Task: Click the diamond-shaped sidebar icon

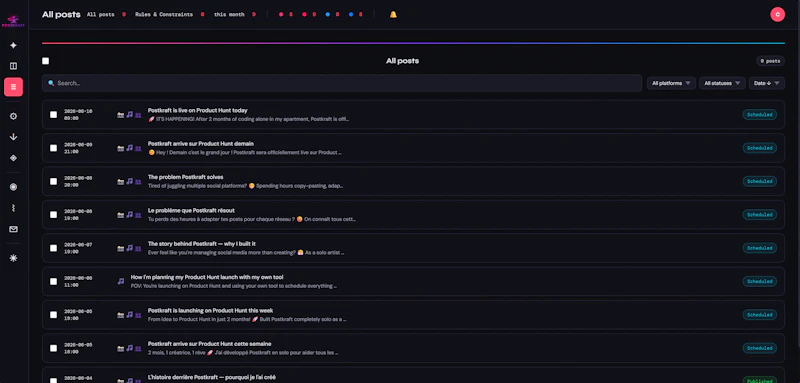Action: (x=13, y=158)
